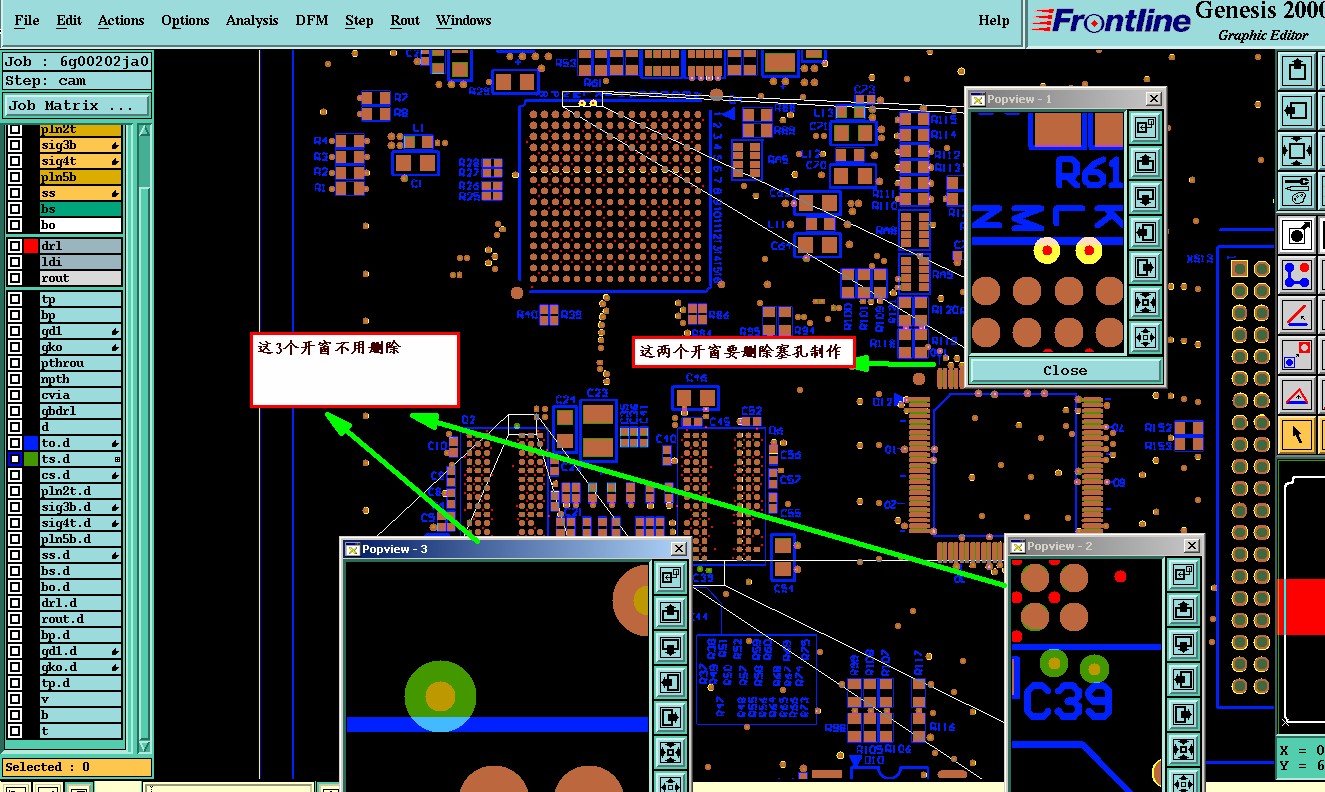
Task: Select the layer name cs.d
Action: click(x=80, y=475)
